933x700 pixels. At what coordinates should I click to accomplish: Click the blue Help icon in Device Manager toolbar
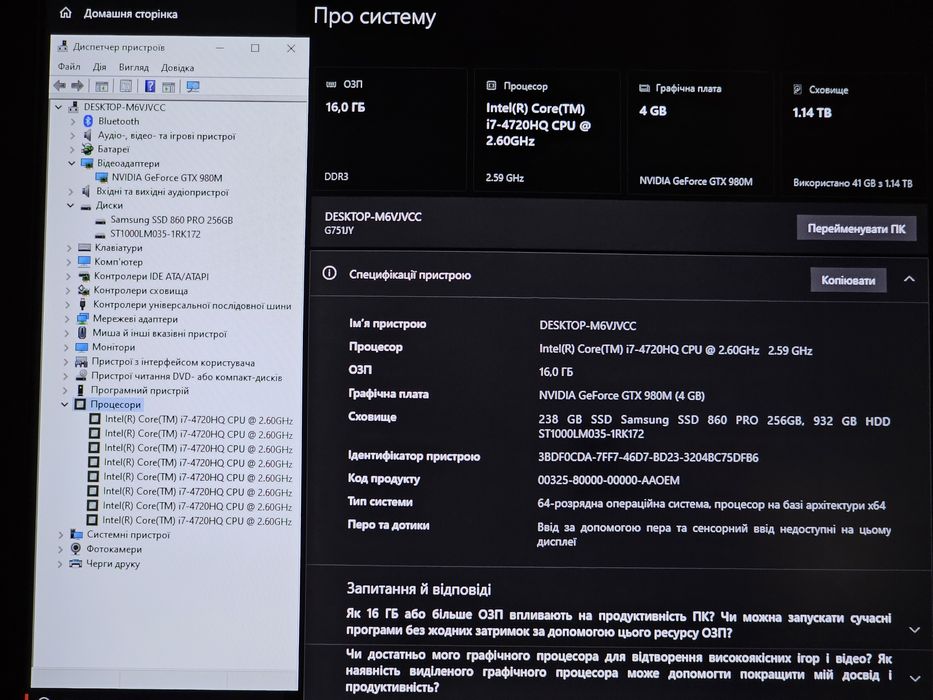(150, 86)
